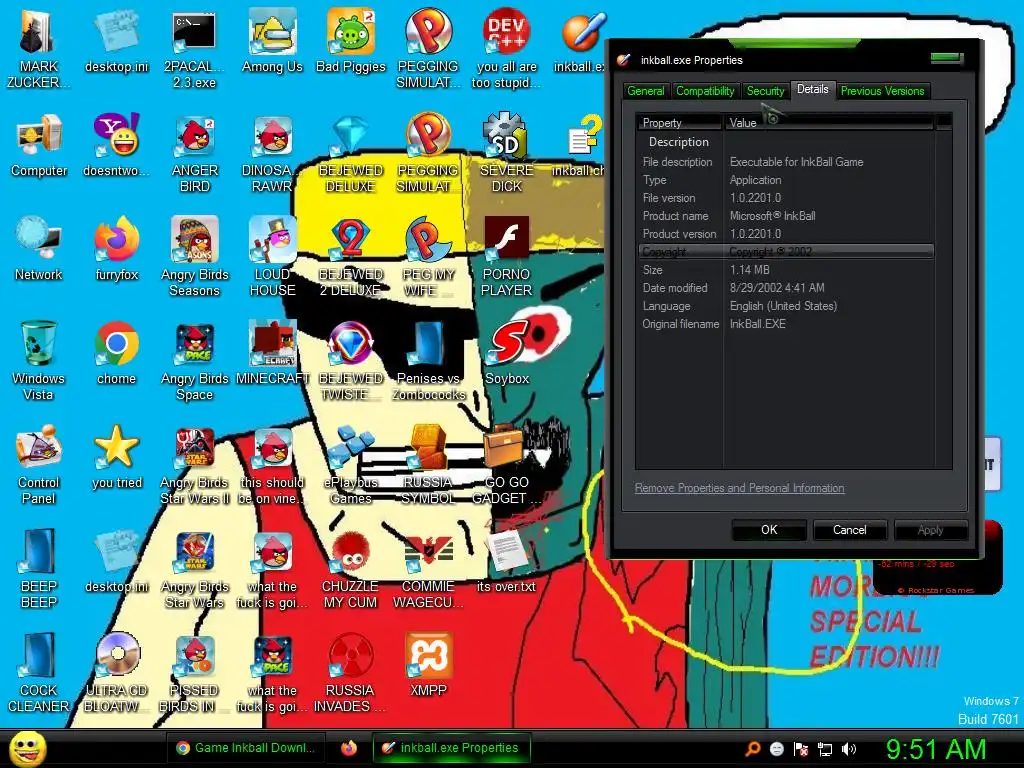Click the '8/29/2002 4:41 AM' date value
1024x768 pixels.
pos(777,288)
